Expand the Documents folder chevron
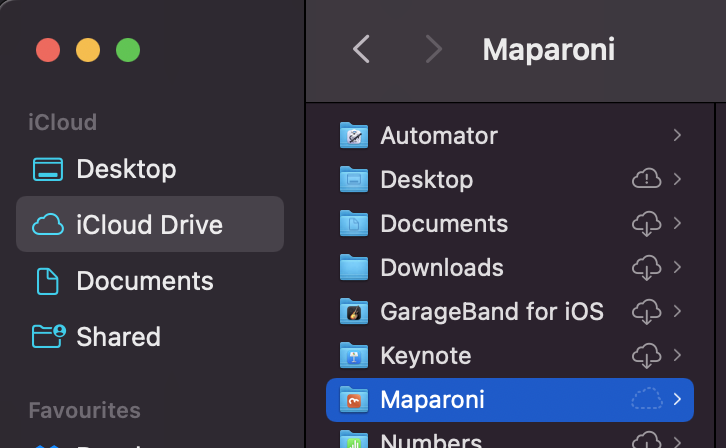Screen dimensions: 726x448 [x=677, y=223]
